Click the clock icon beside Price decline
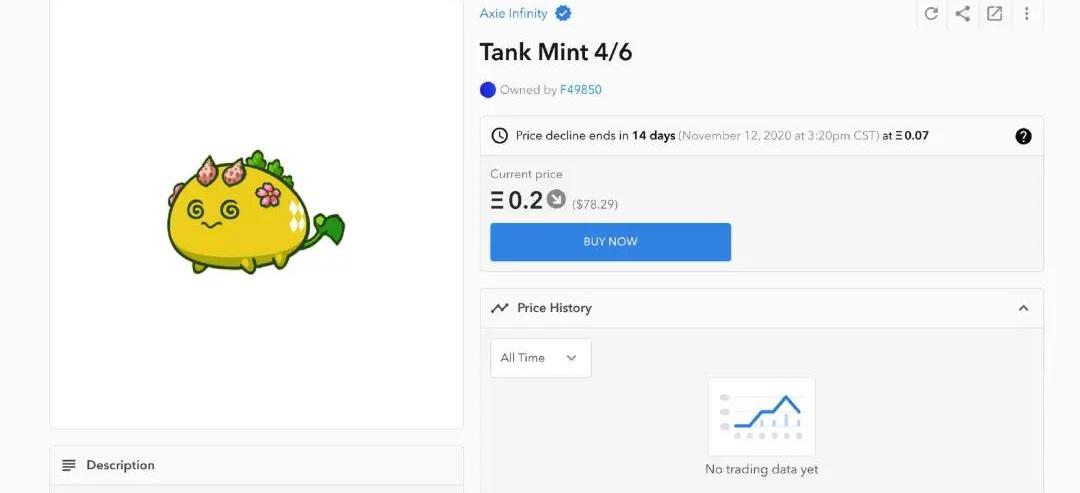The height and width of the screenshot is (493, 1080). coord(500,136)
